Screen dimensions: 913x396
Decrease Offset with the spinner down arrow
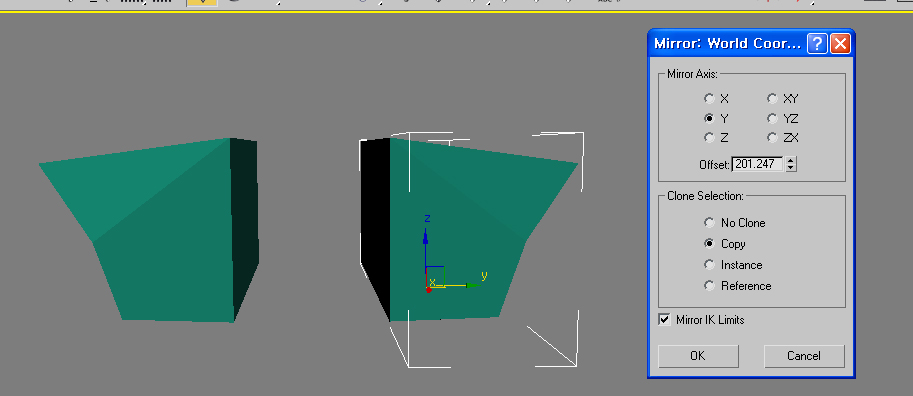pyautogui.click(x=790, y=168)
